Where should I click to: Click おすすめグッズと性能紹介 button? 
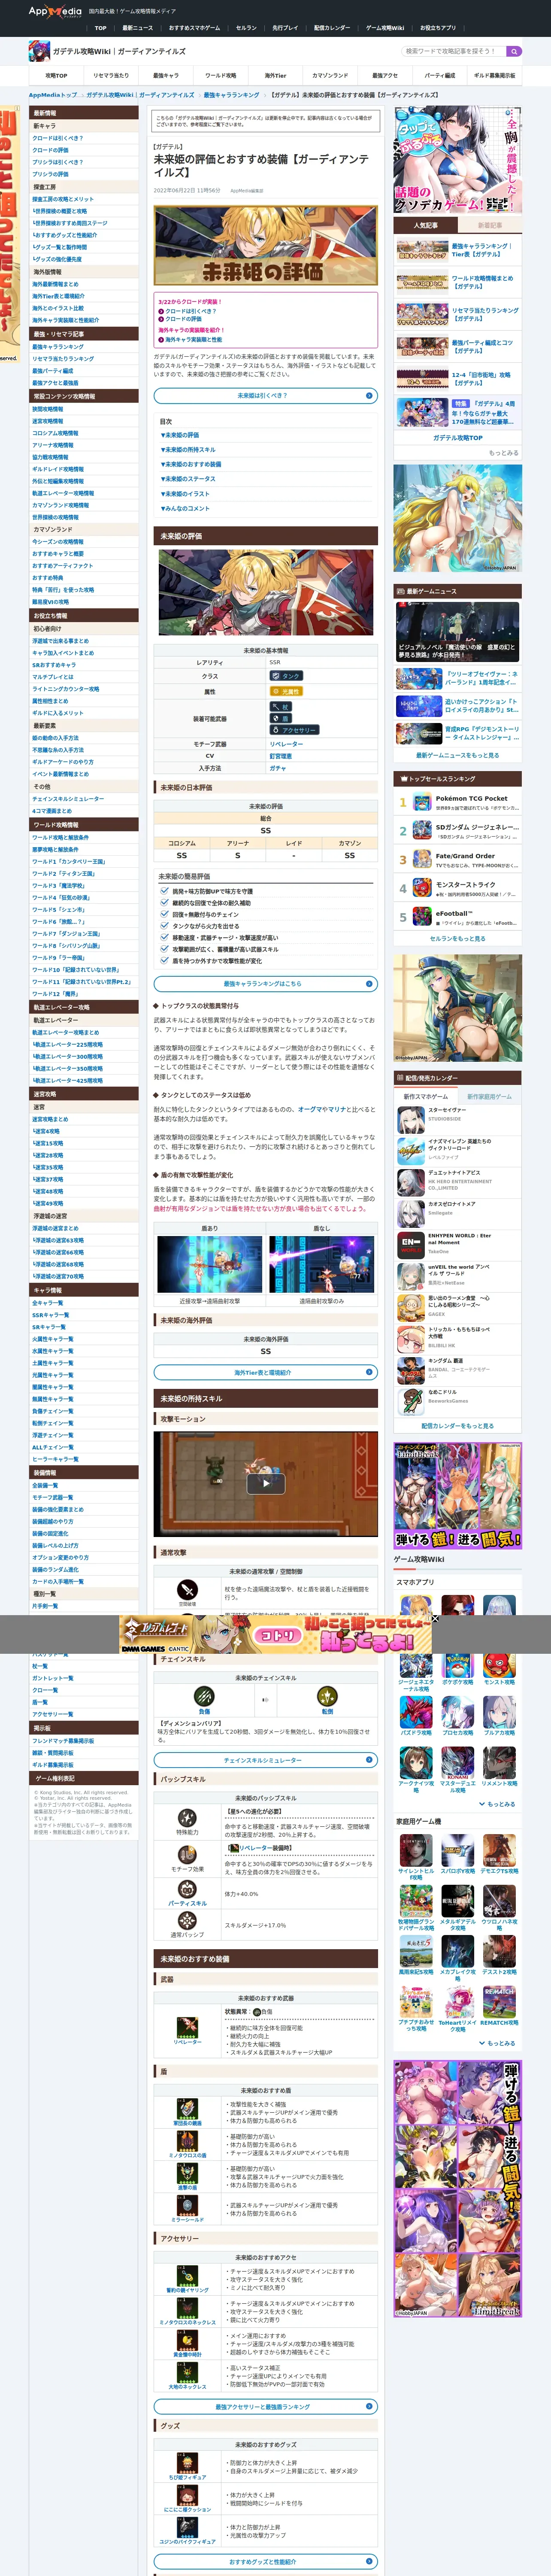(265, 2562)
